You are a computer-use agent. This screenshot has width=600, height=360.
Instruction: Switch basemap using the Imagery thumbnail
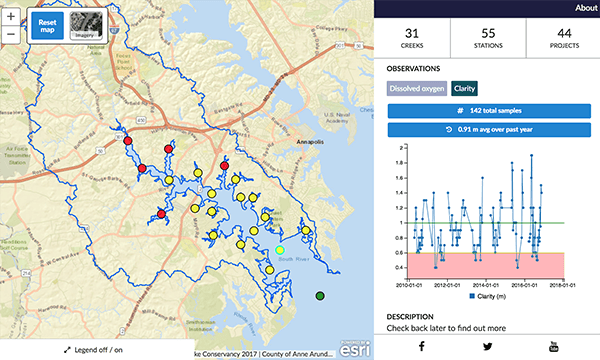[x=86, y=26]
